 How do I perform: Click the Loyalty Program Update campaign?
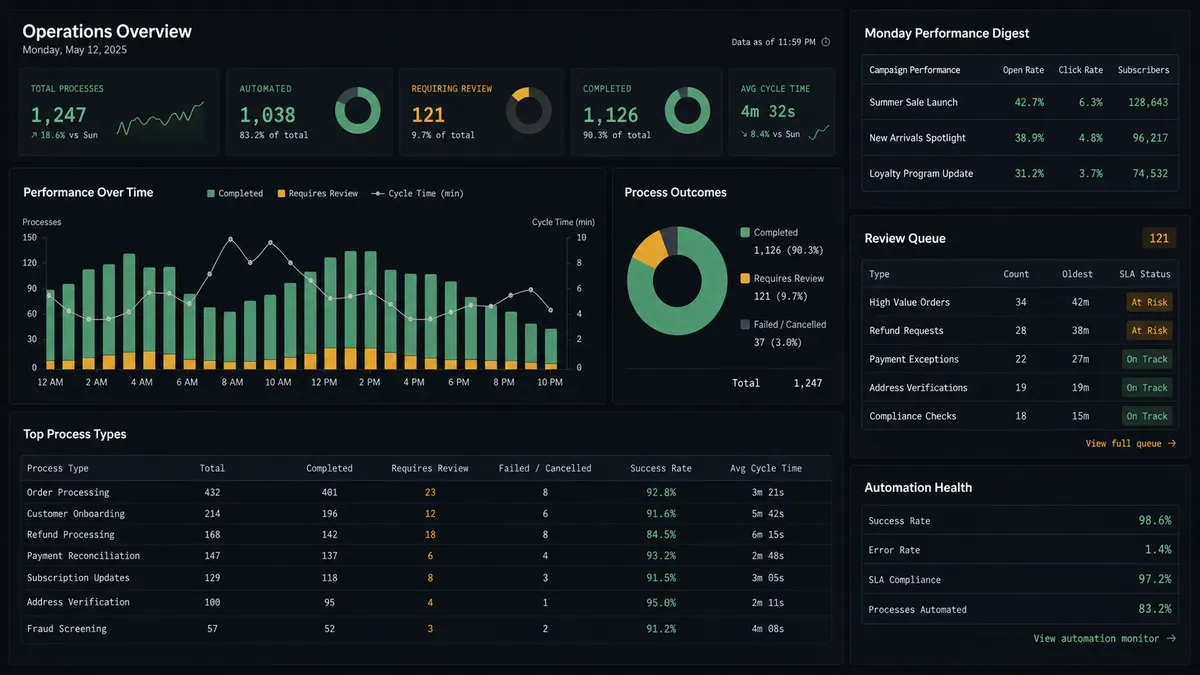[x=921, y=173]
